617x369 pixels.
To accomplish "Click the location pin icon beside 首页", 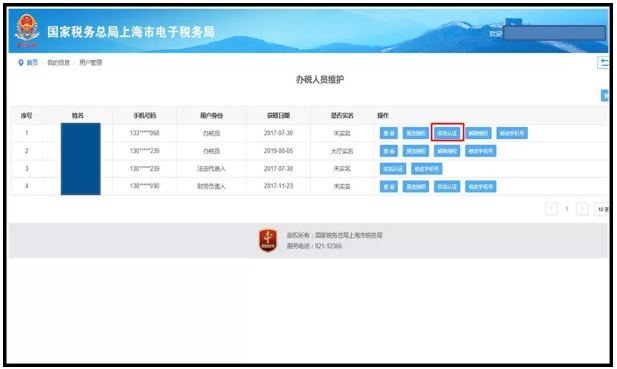I will click(x=21, y=63).
